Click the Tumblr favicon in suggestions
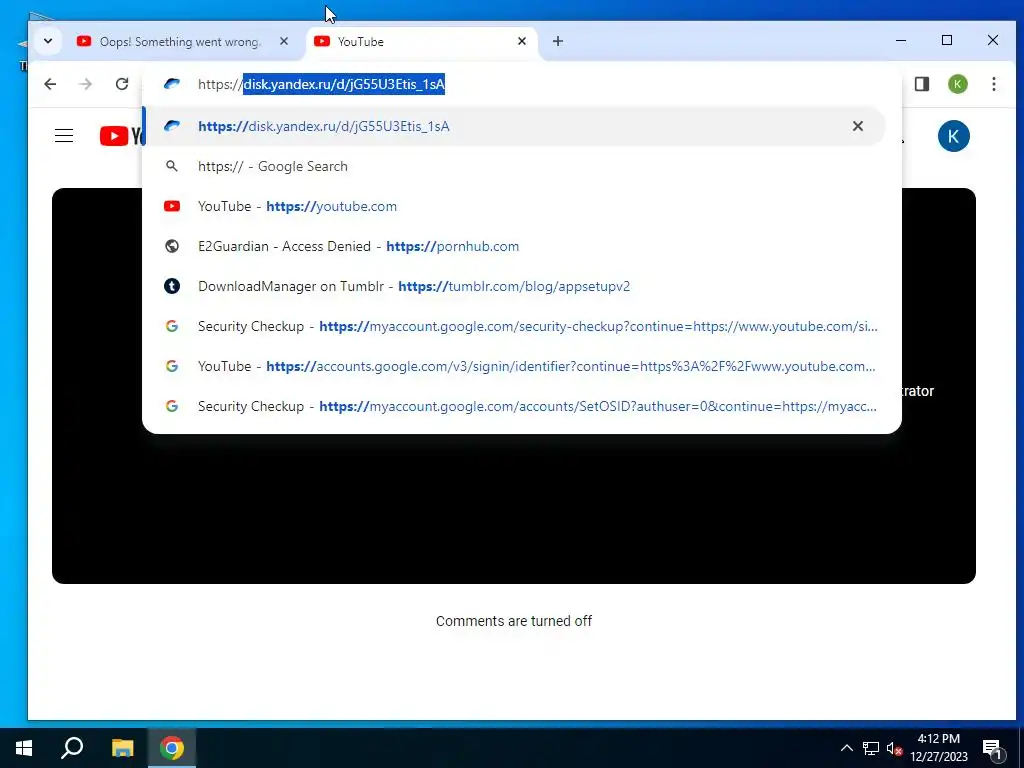 pos(172,286)
